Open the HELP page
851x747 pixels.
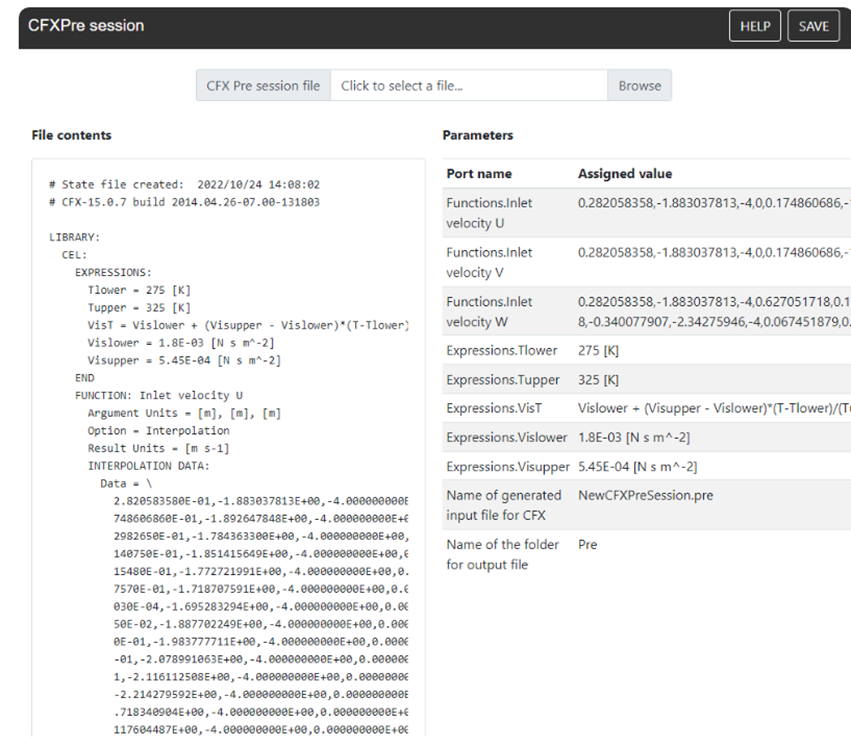(755, 26)
